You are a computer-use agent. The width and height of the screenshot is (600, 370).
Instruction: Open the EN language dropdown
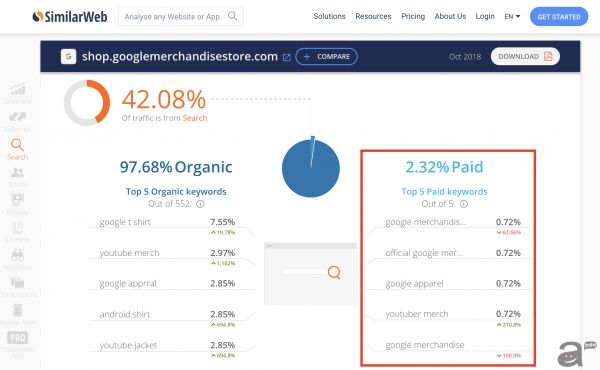click(512, 16)
